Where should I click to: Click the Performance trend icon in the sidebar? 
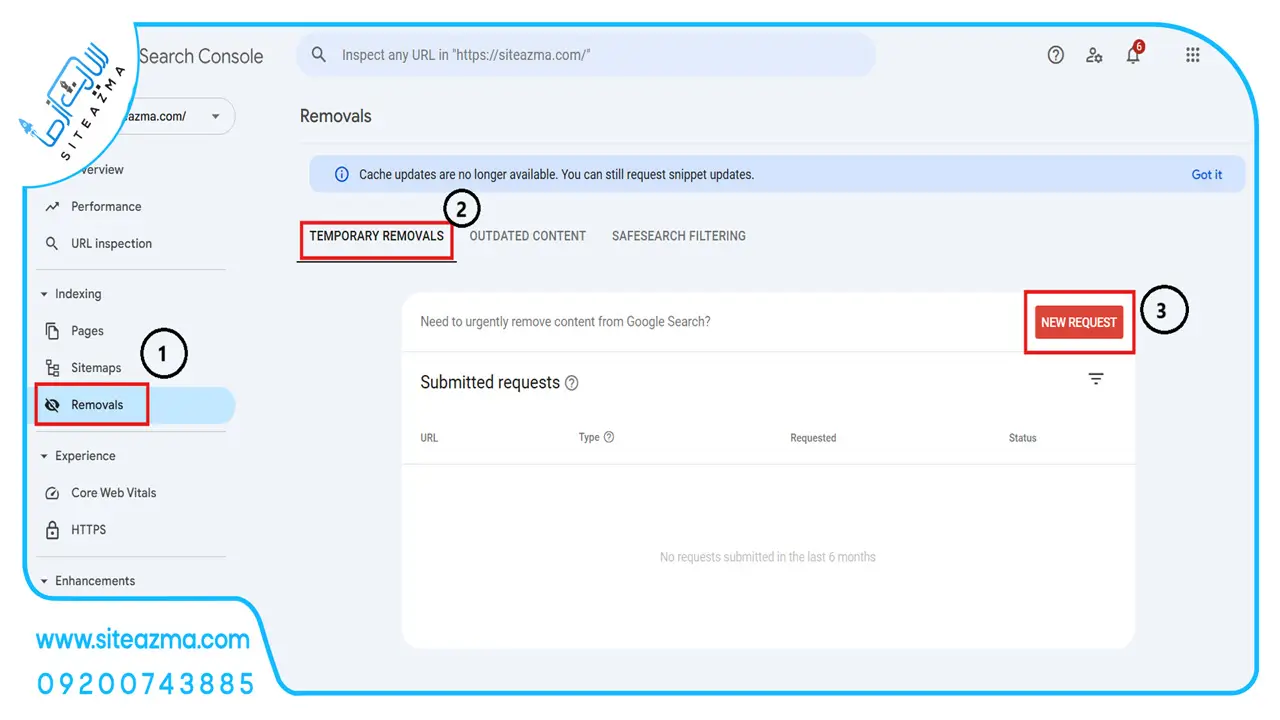pyautogui.click(x=53, y=207)
